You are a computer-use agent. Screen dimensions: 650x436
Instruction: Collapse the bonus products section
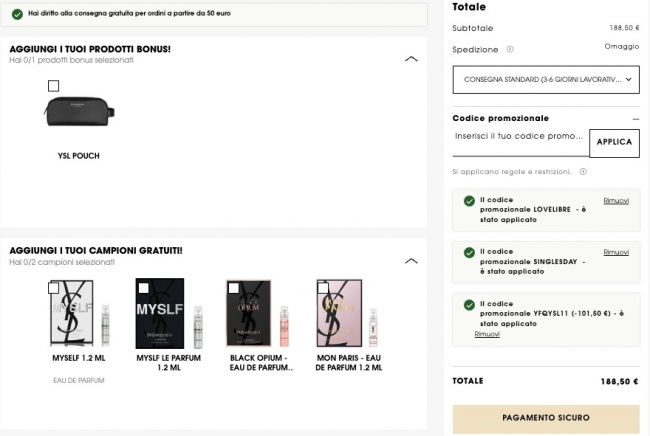pos(411,59)
